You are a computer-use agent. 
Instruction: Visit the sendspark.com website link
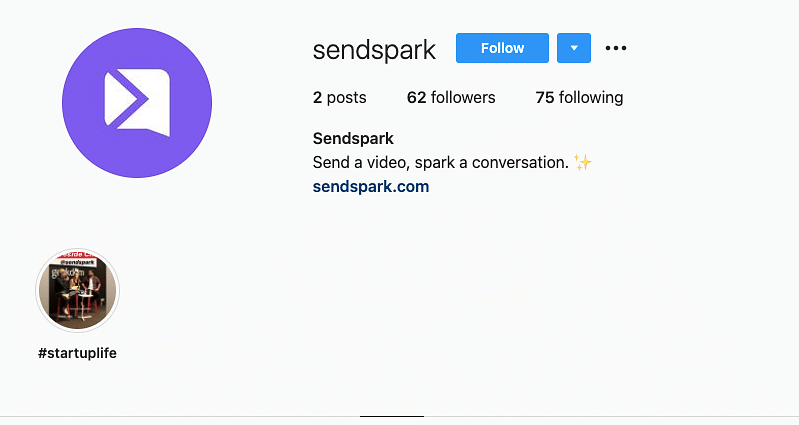pyautogui.click(x=371, y=187)
